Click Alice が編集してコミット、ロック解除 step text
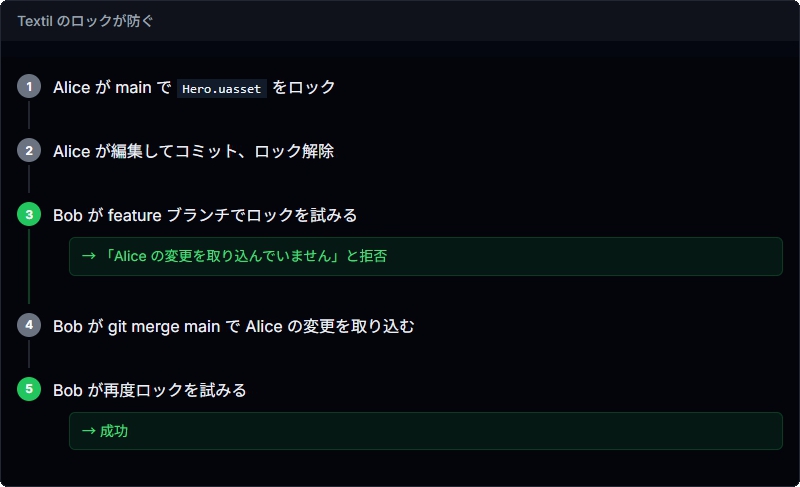This screenshot has width=800, height=487. [193, 152]
